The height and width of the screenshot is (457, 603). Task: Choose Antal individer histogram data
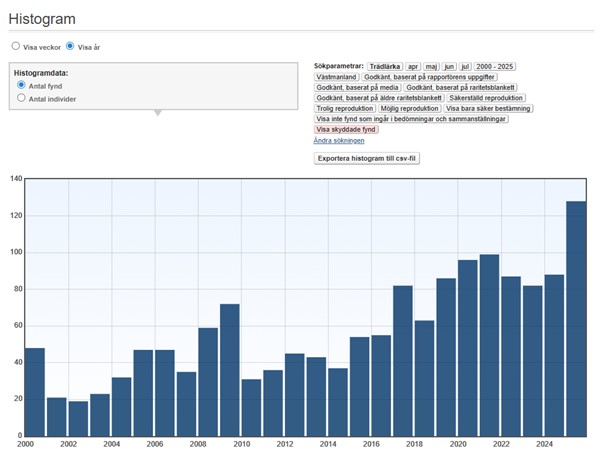tap(22, 98)
